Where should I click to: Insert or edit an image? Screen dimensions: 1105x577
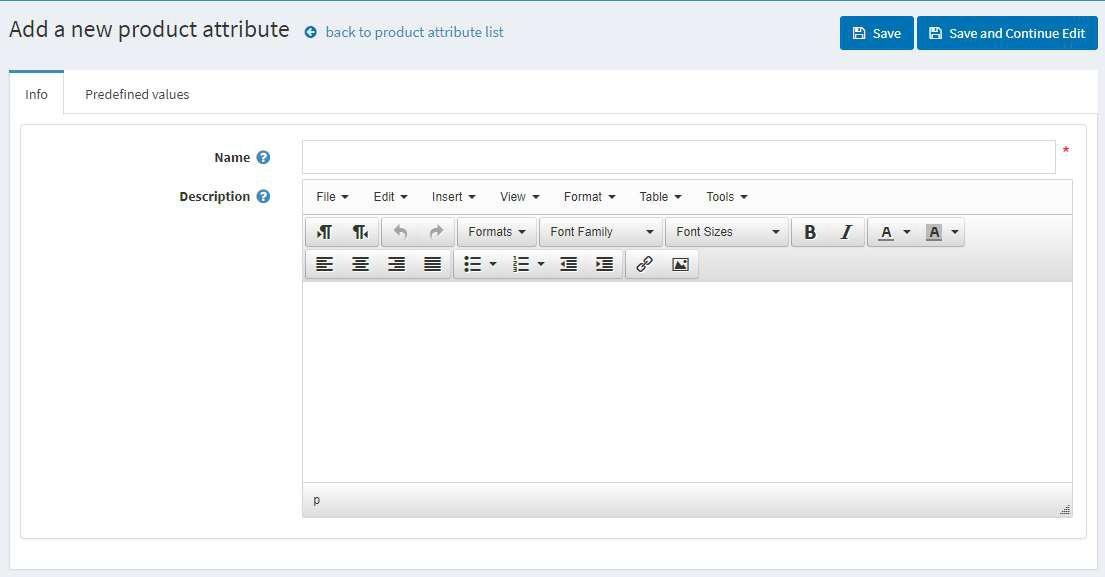pos(680,264)
